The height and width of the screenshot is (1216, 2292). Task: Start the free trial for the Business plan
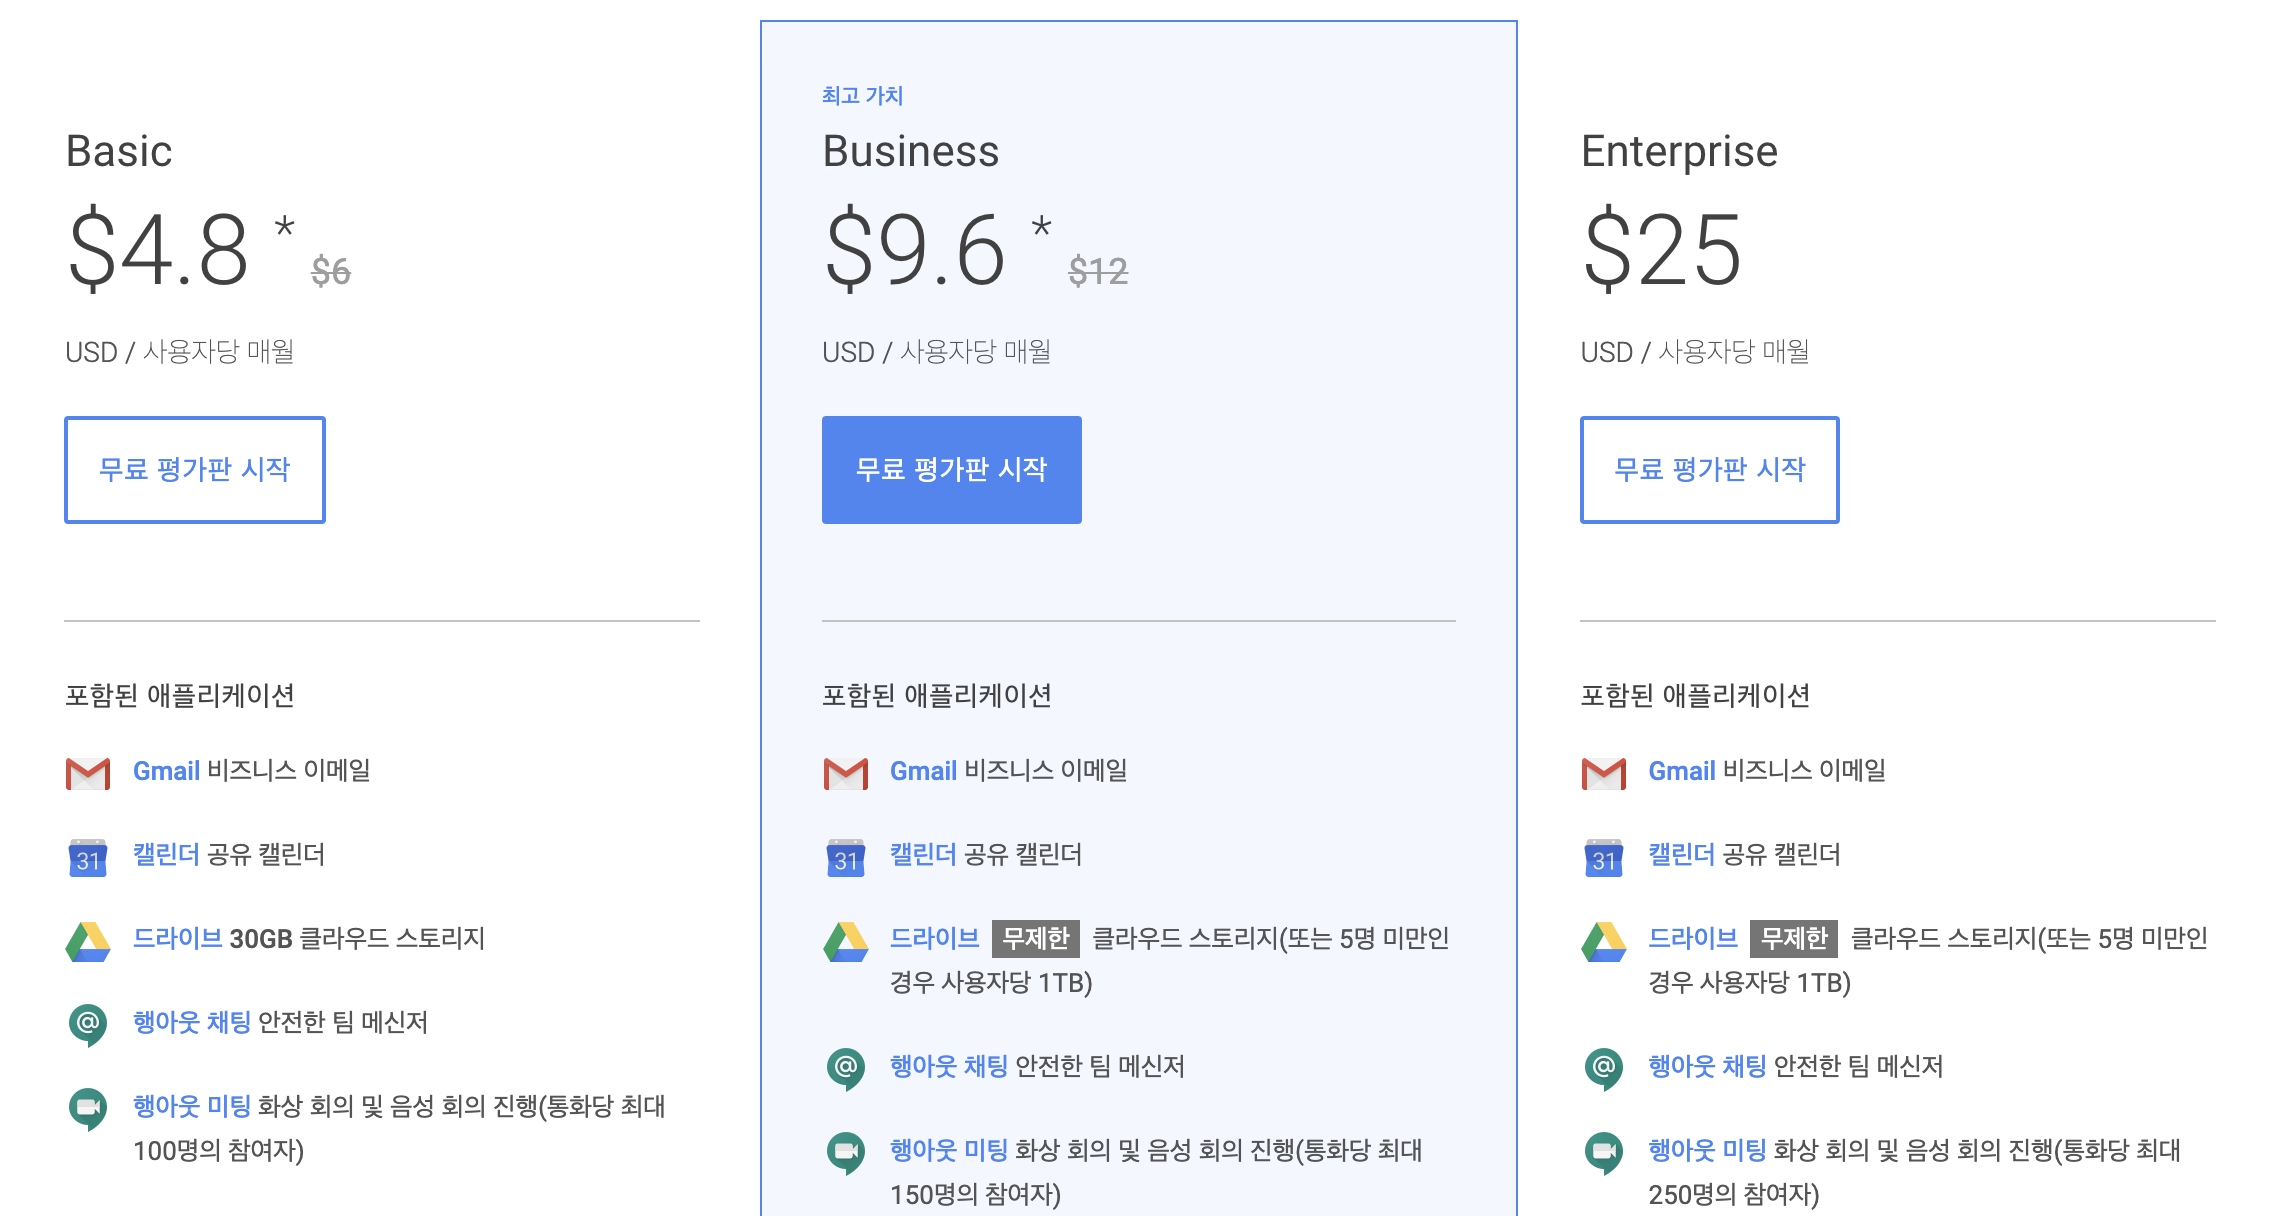click(x=951, y=470)
